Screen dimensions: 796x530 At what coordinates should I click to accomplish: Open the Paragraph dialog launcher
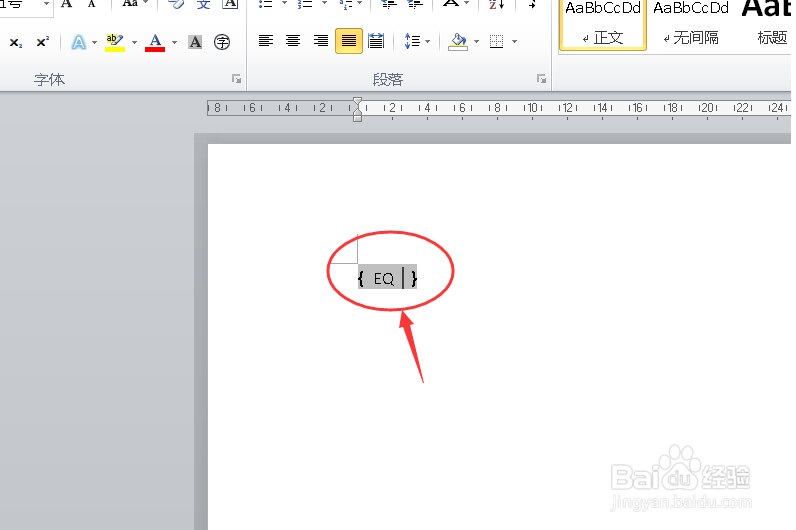click(x=542, y=79)
